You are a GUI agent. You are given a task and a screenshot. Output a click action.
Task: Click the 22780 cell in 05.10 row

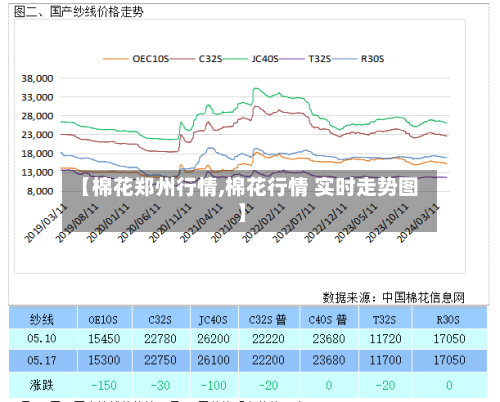coord(160,339)
